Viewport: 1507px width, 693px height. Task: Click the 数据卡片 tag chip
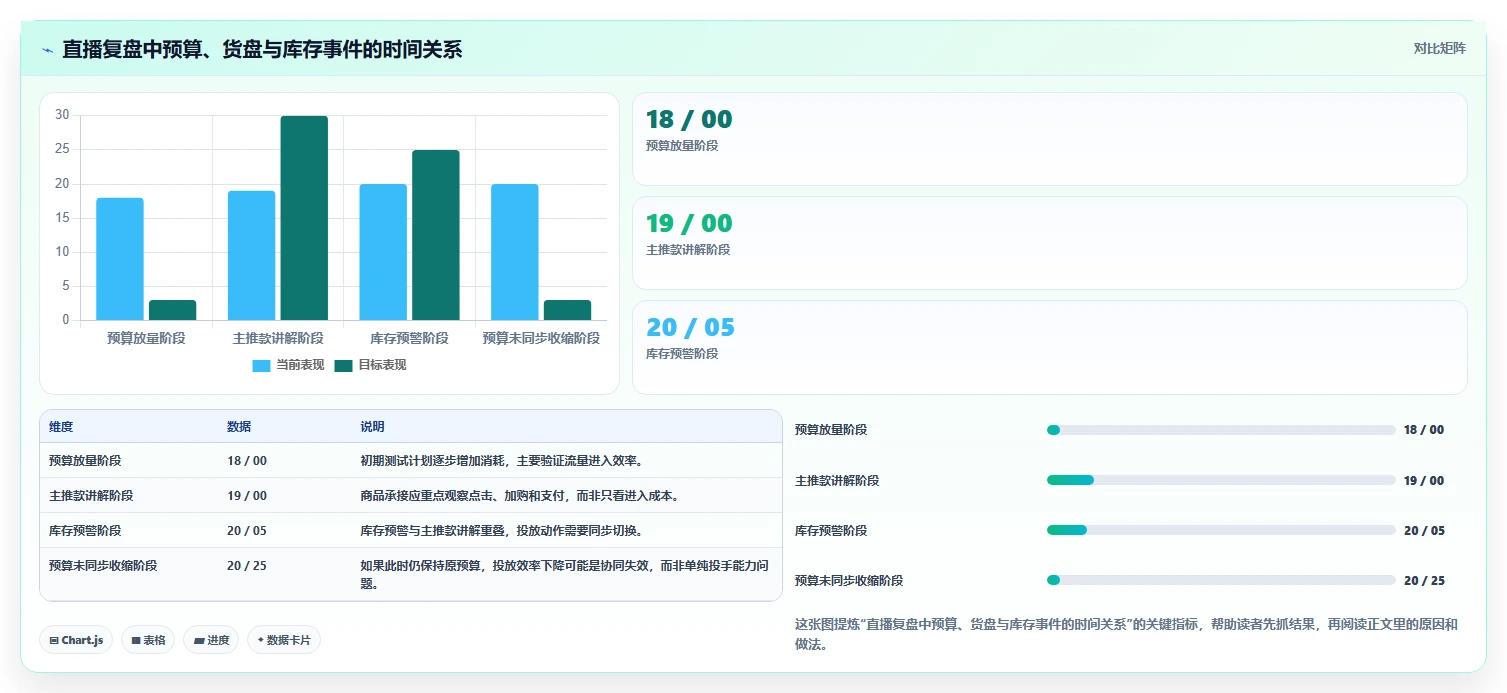(x=284, y=640)
